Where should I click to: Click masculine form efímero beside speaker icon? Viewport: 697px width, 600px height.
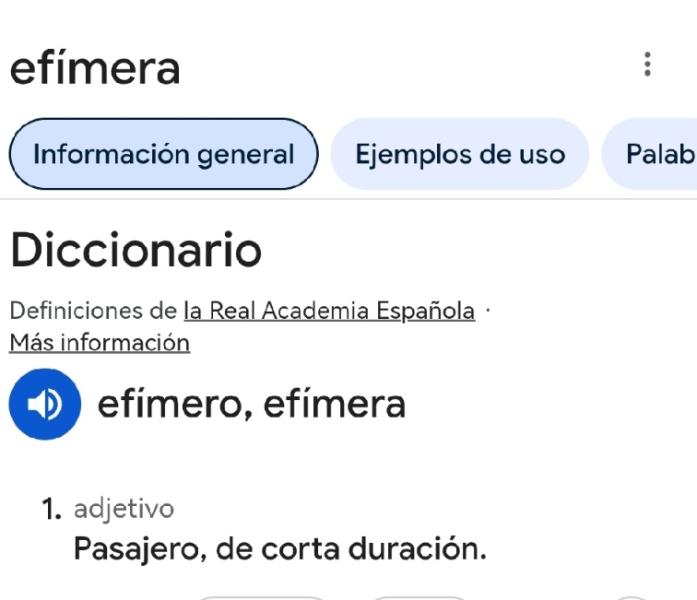tap(175, 404)
